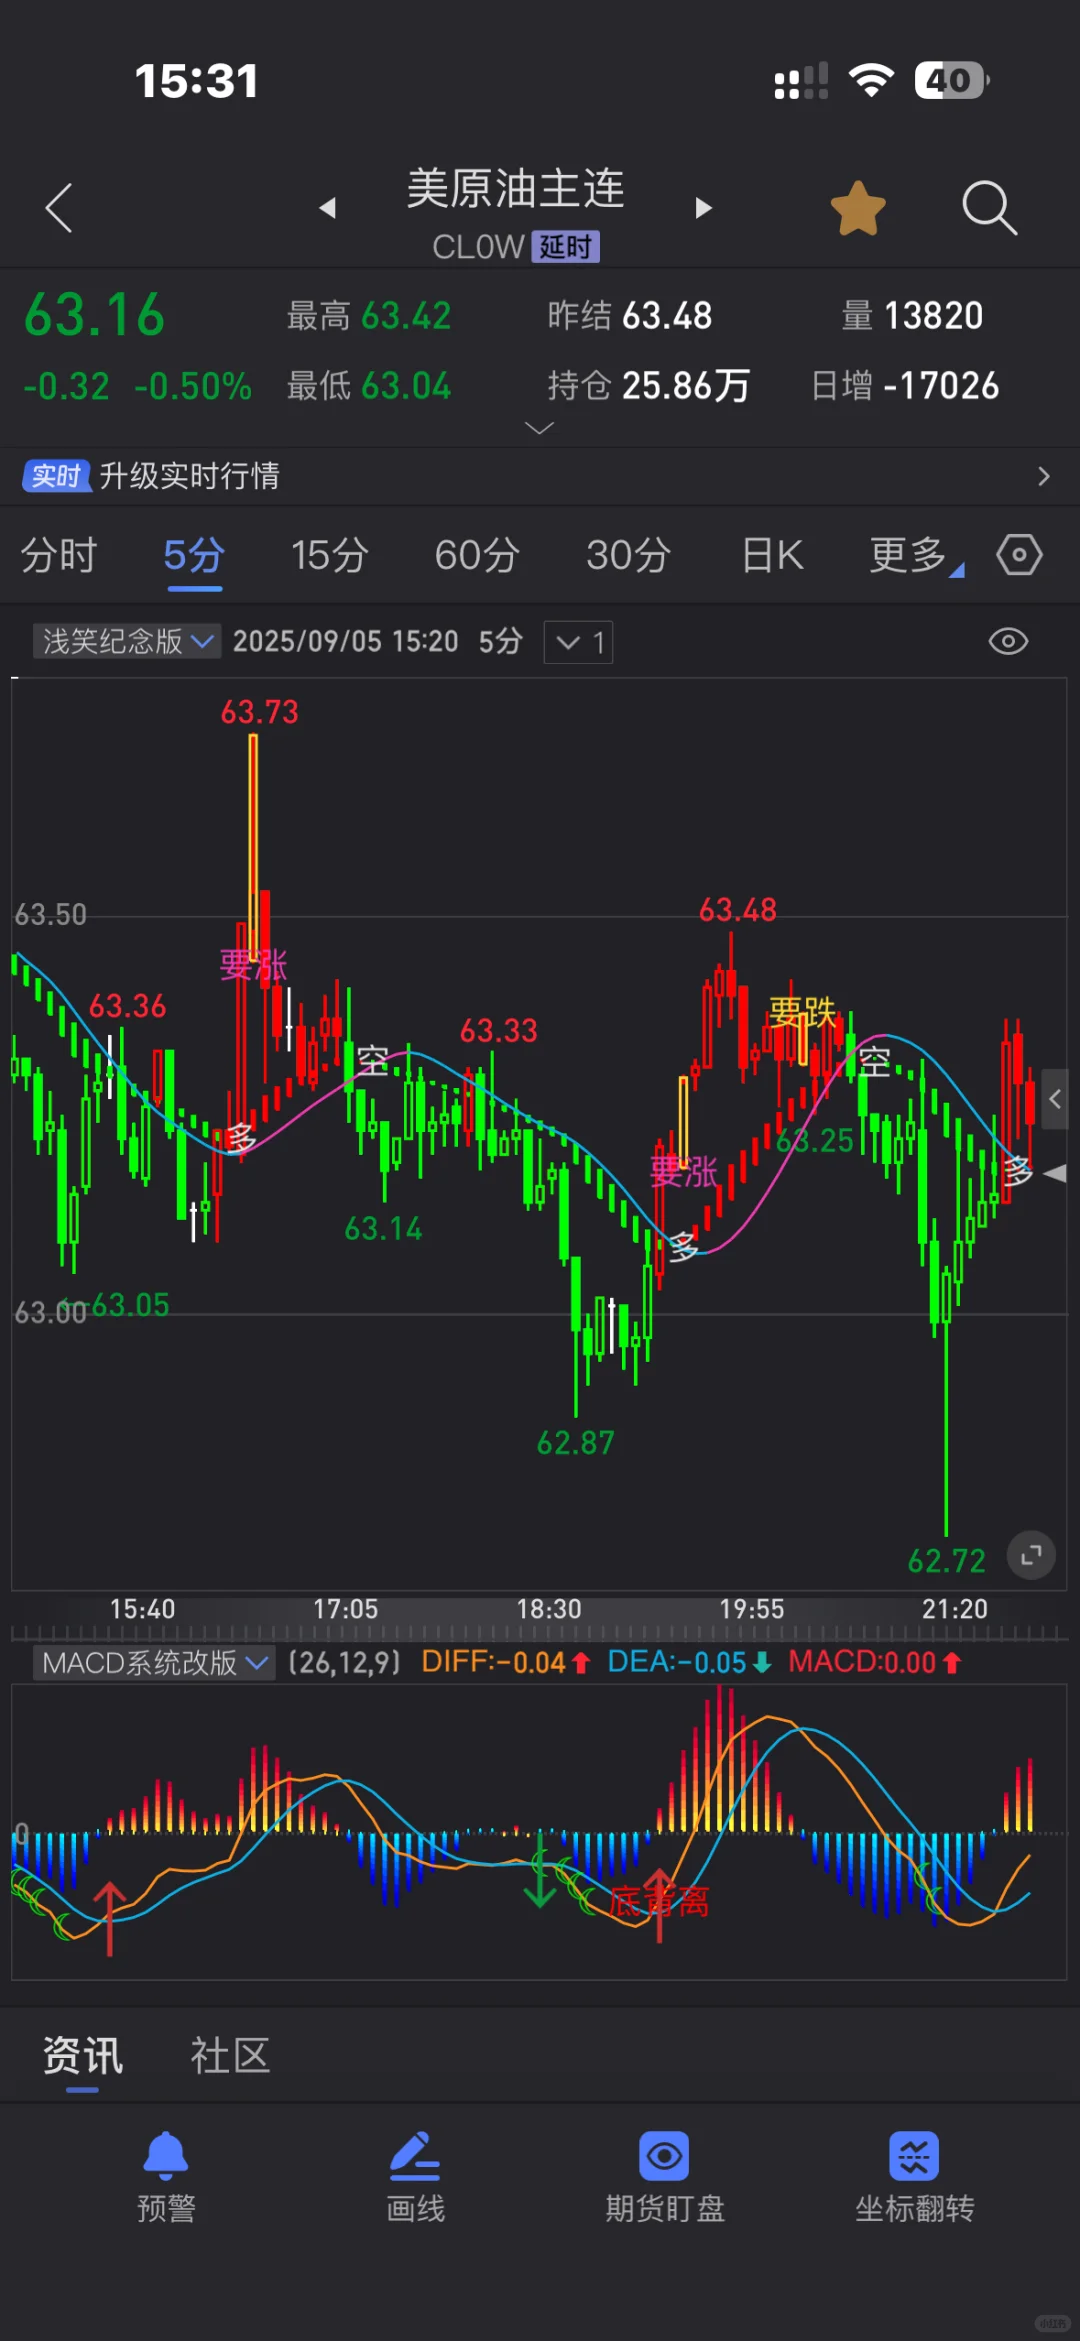1080x2341 pixels.
Task: Tap the last price 63.16
Action: coord(94,315)
